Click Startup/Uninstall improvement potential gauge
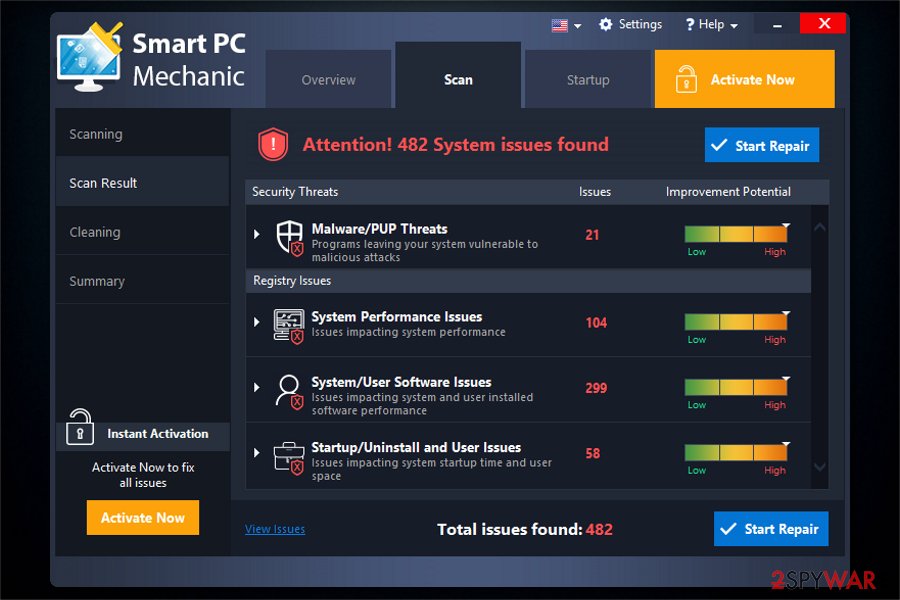 pyautogui.click(x=736, y=453)
